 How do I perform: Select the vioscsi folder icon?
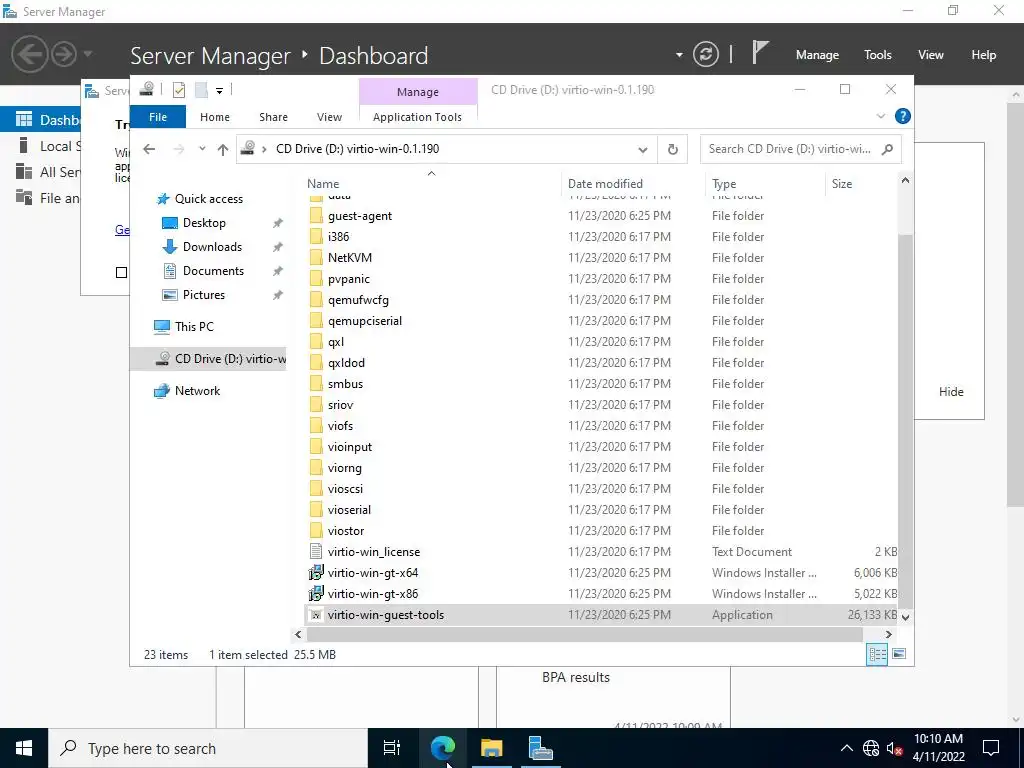[x=316, y=488]
